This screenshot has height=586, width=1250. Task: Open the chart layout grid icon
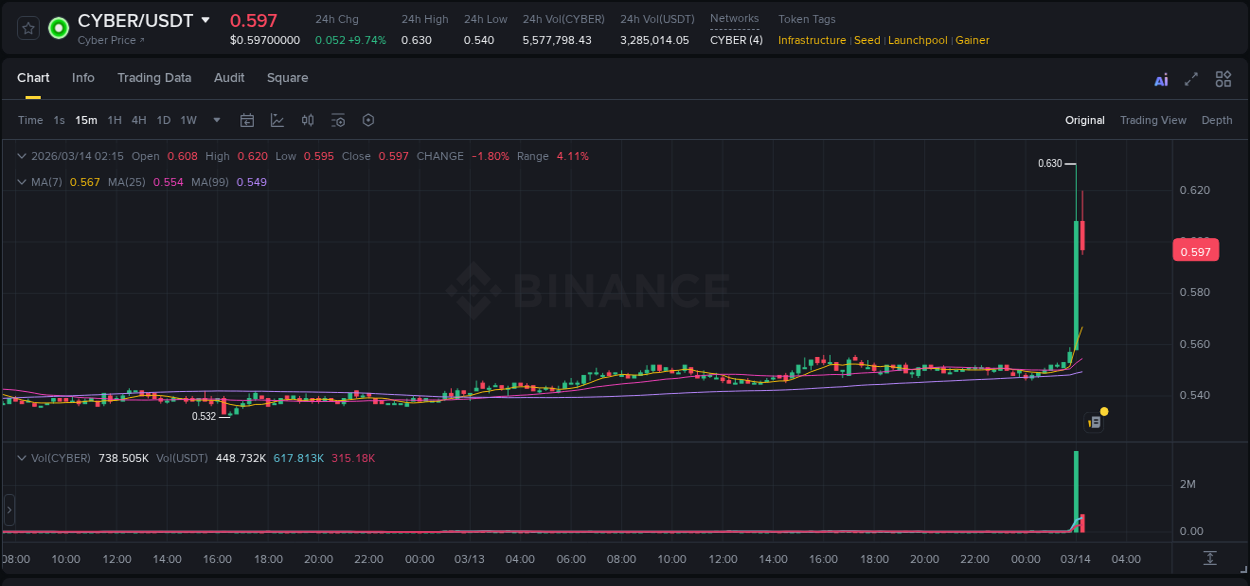(1222, 78)
